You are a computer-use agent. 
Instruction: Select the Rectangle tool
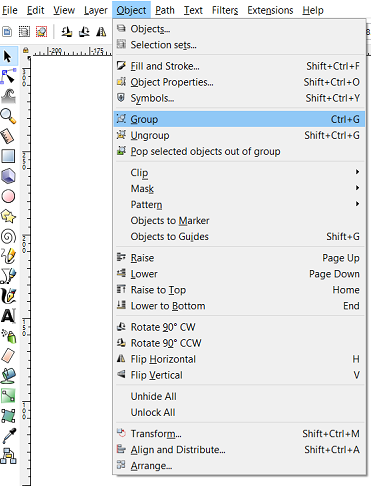coord(8,156)
